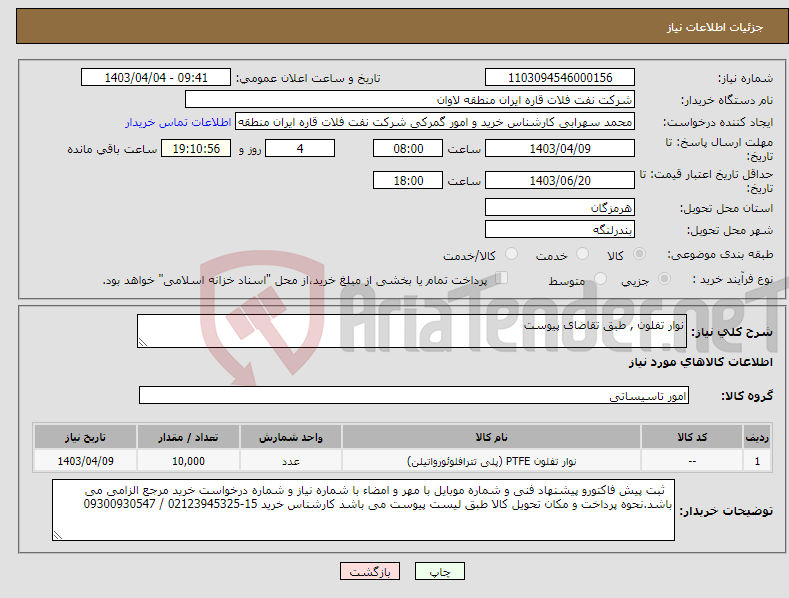This screenshot has height=598, width=789.
Task: Click the PTFE teflon tape item name cell
Action: point(491,461)
